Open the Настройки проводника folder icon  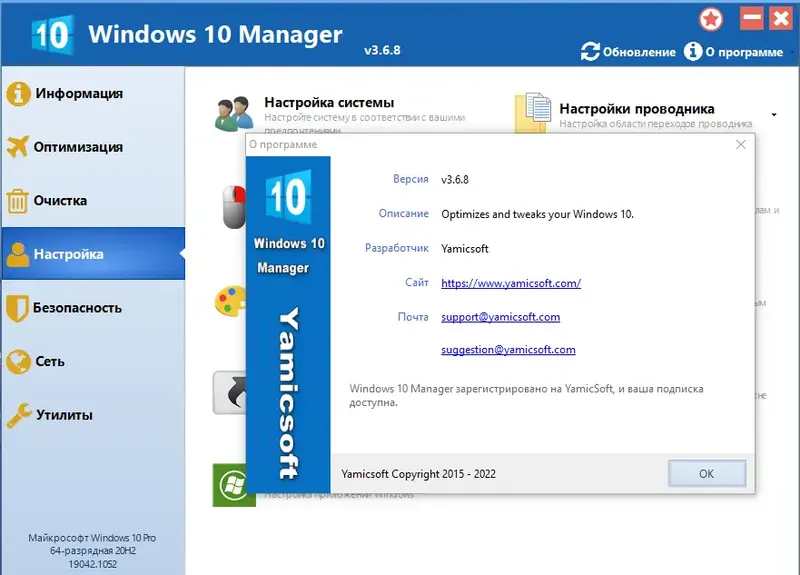533,112
